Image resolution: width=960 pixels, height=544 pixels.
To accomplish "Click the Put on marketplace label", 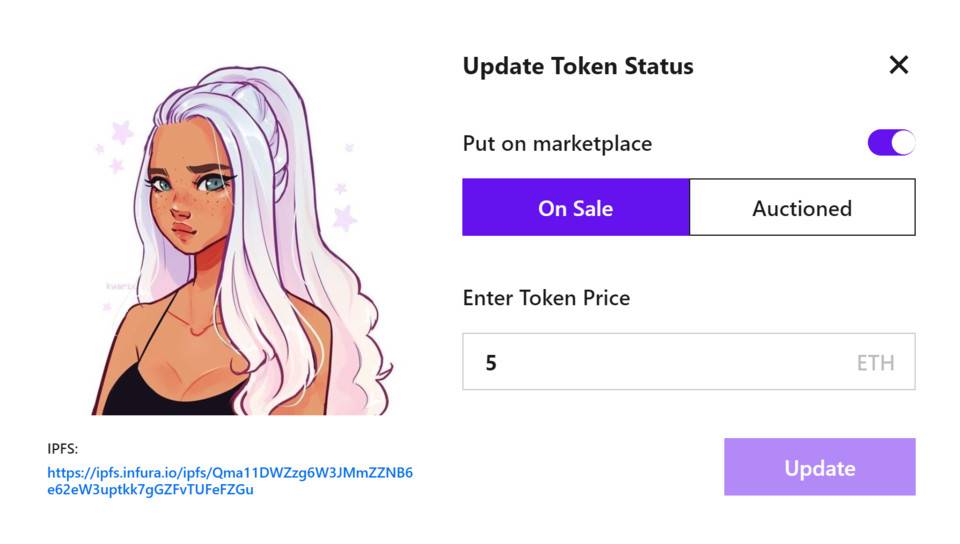I will (557, 143).
